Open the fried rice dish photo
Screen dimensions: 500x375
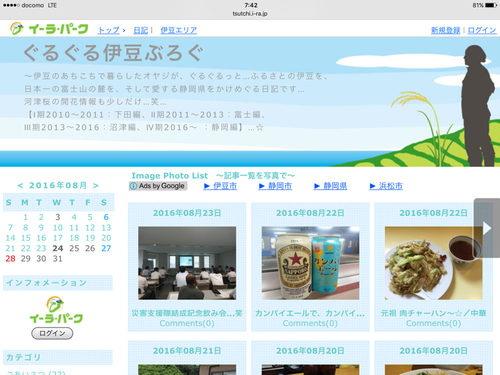pyautogui.click(x=433, y=263)
